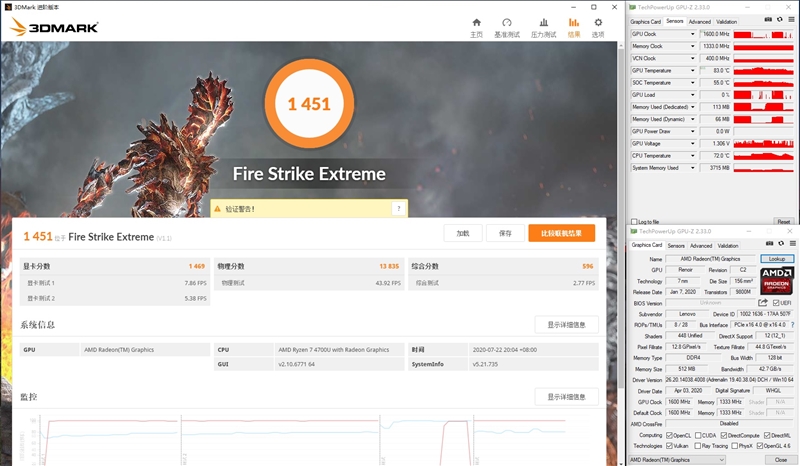Click the orange compare online results button
Viewport: 800px width, 466px height.
pyautogui.click(x=561, y=233)
